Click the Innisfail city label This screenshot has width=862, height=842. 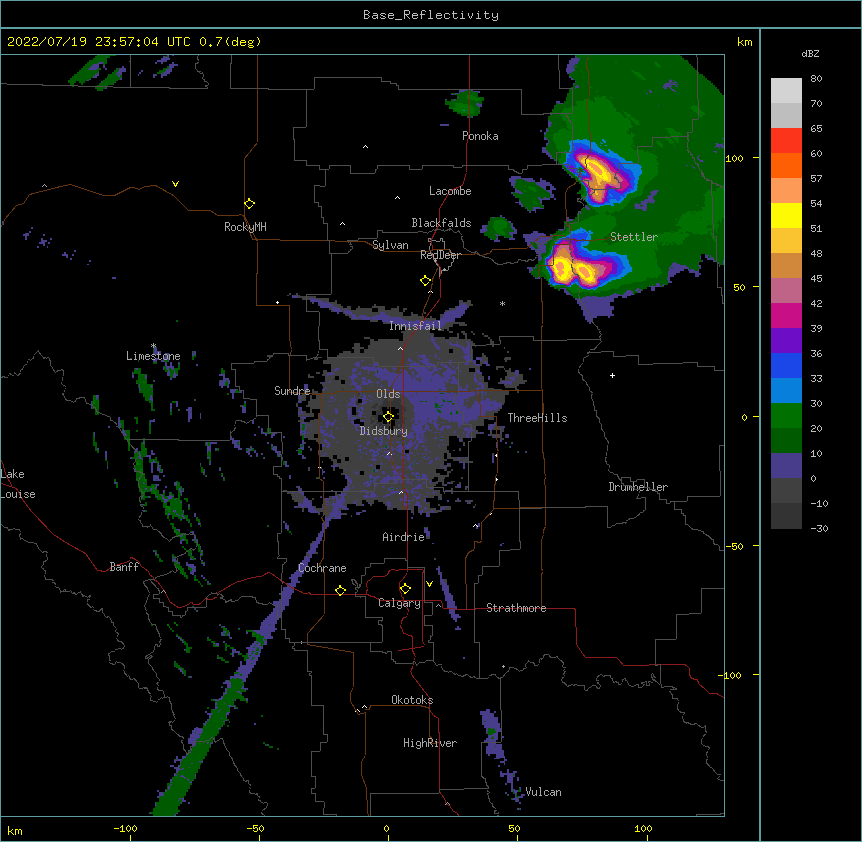coord(415,326)
